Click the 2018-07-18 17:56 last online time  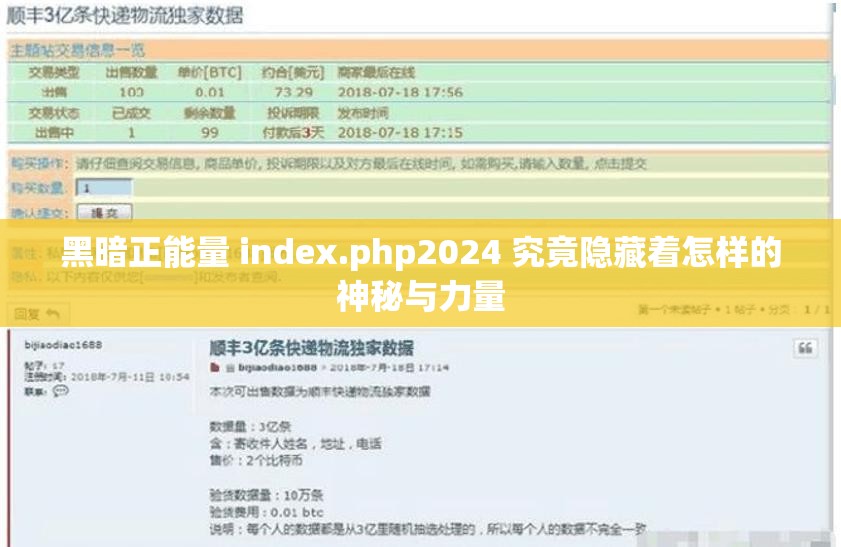(400, 92)
